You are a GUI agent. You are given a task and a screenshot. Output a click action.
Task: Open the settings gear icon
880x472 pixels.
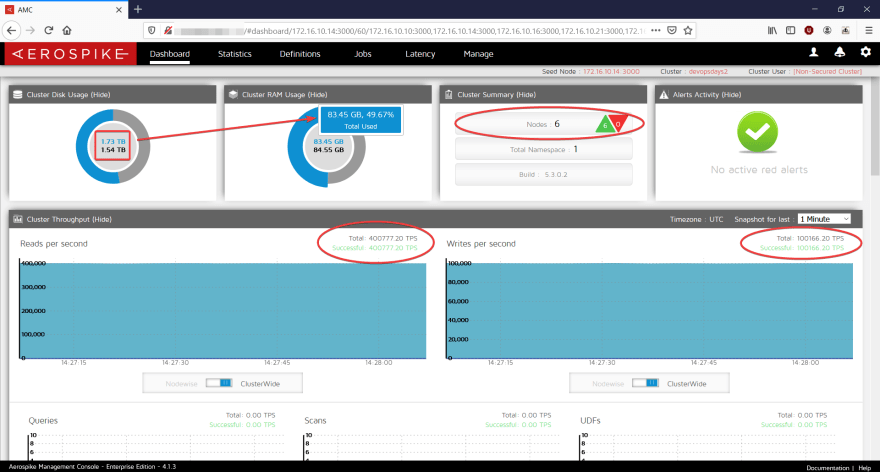[865, 52]
